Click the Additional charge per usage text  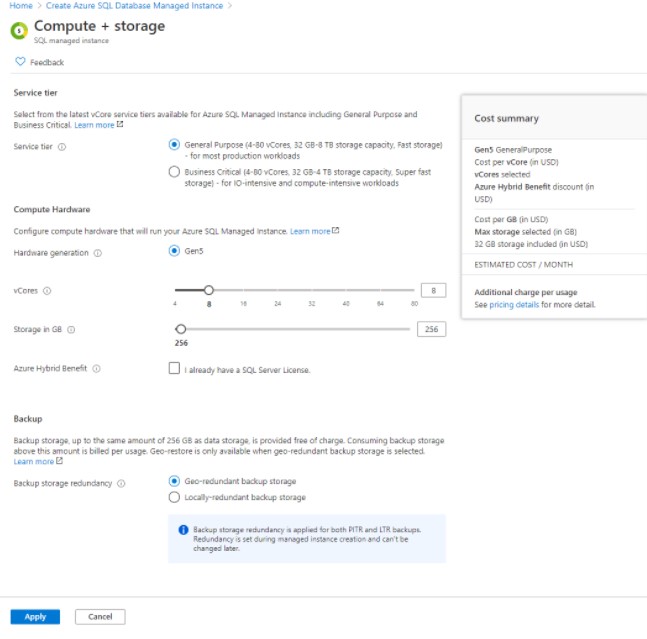526,292
